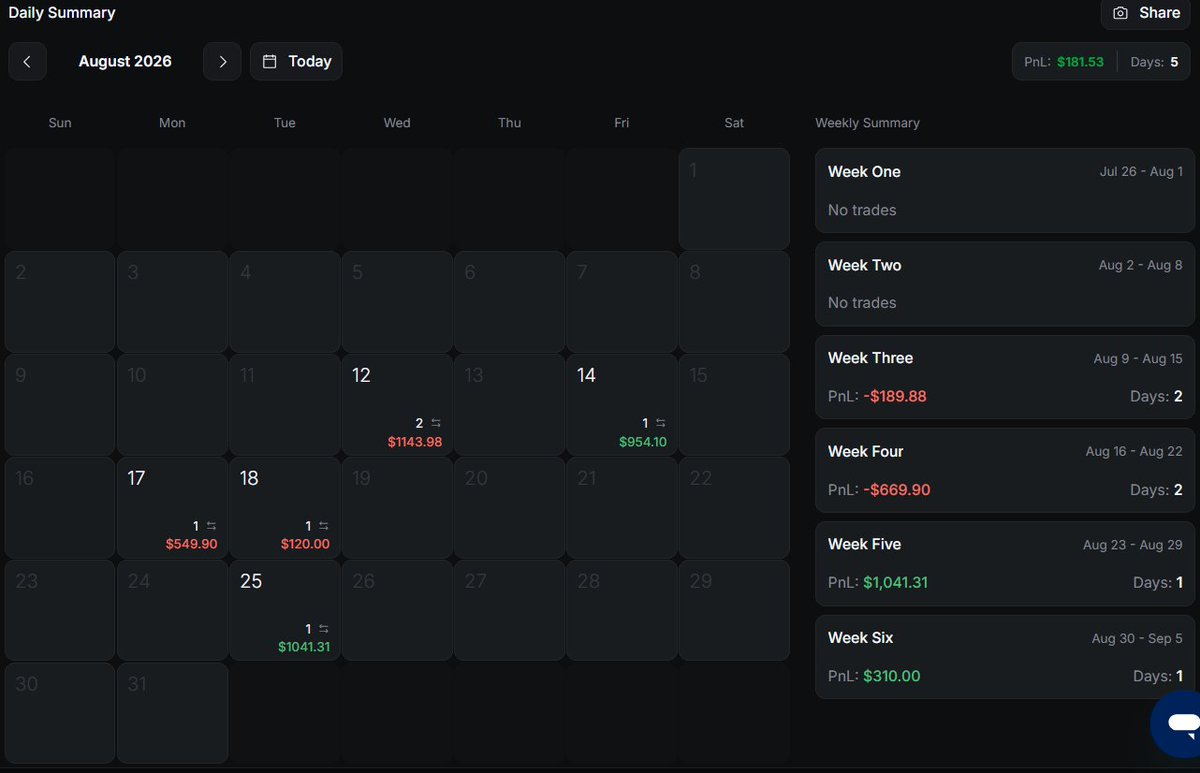Open August 17 day cell
The height and width of the screenshot is (773, 1200).
pos(171,508)
